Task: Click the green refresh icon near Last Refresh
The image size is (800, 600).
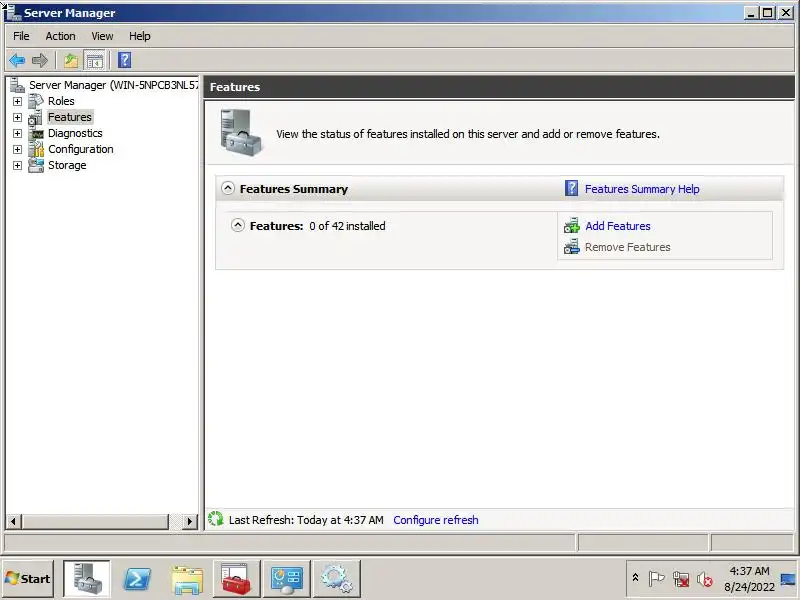Action: click(x=216, y=519)
